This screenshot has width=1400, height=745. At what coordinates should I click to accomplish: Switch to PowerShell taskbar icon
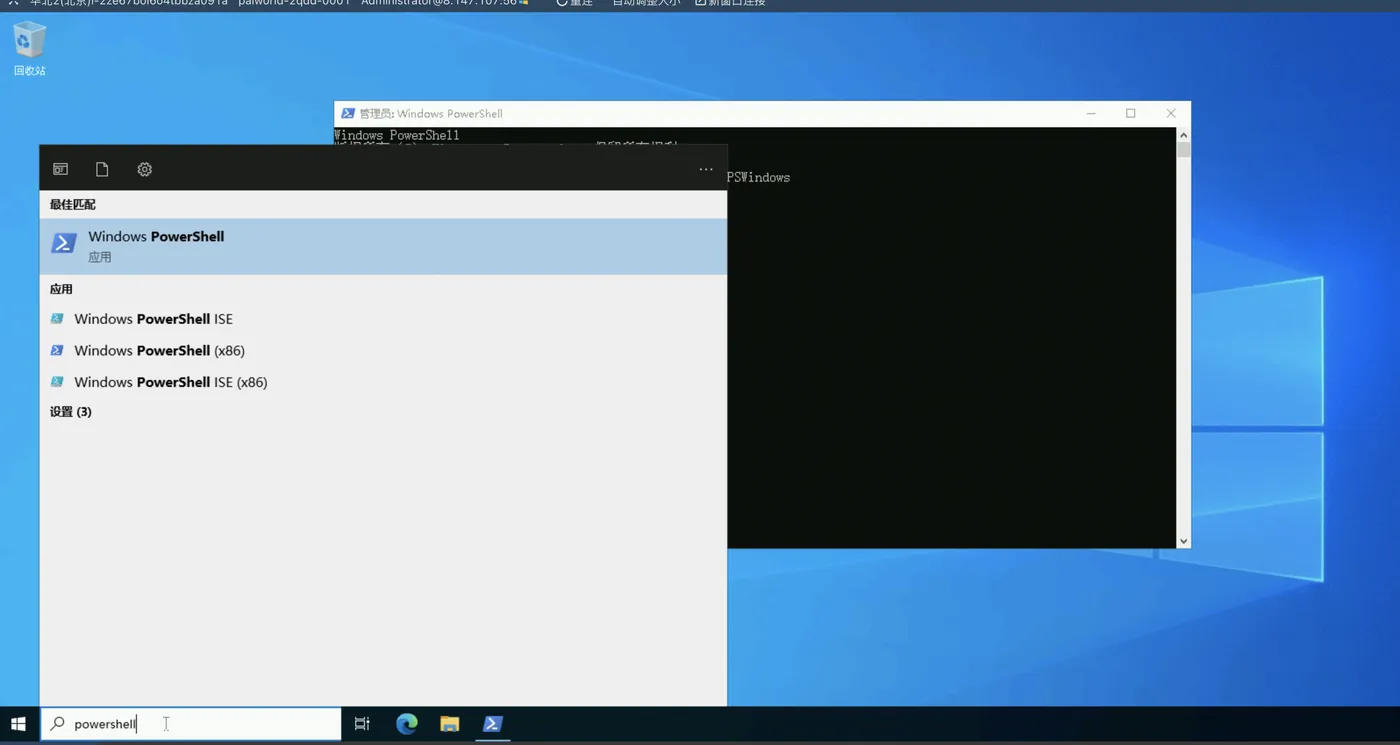pos(492,724)
